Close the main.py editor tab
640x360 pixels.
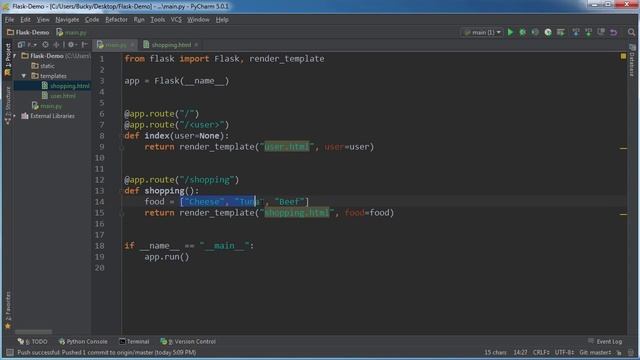point(132,45)
